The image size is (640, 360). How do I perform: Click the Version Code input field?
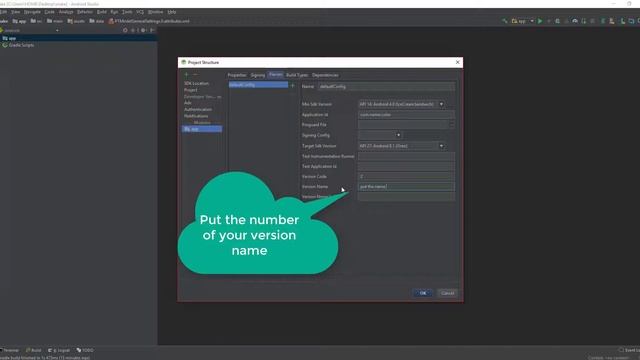[x=406, y=176]
